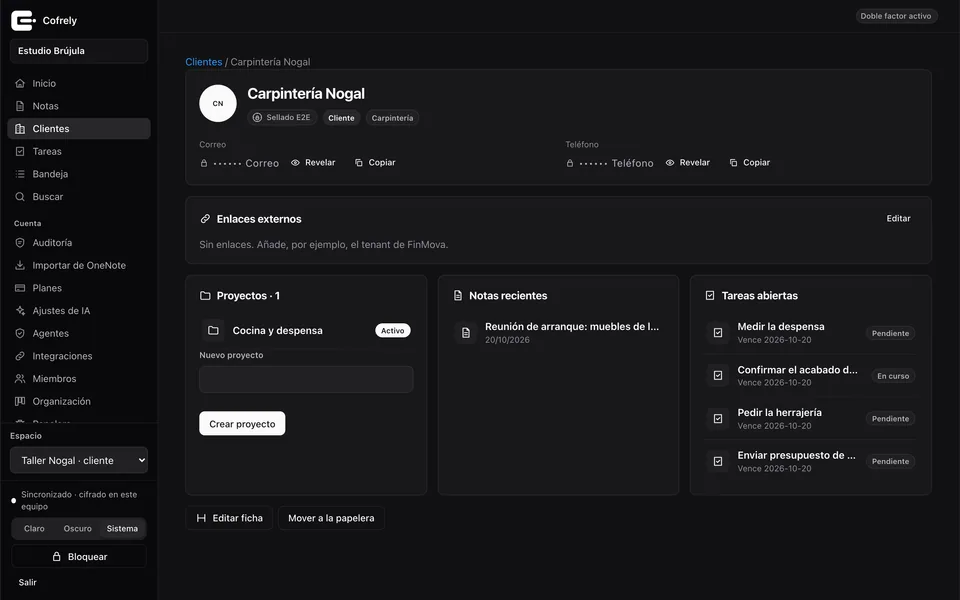Click the Sellado E2E badge

[282, 118]
